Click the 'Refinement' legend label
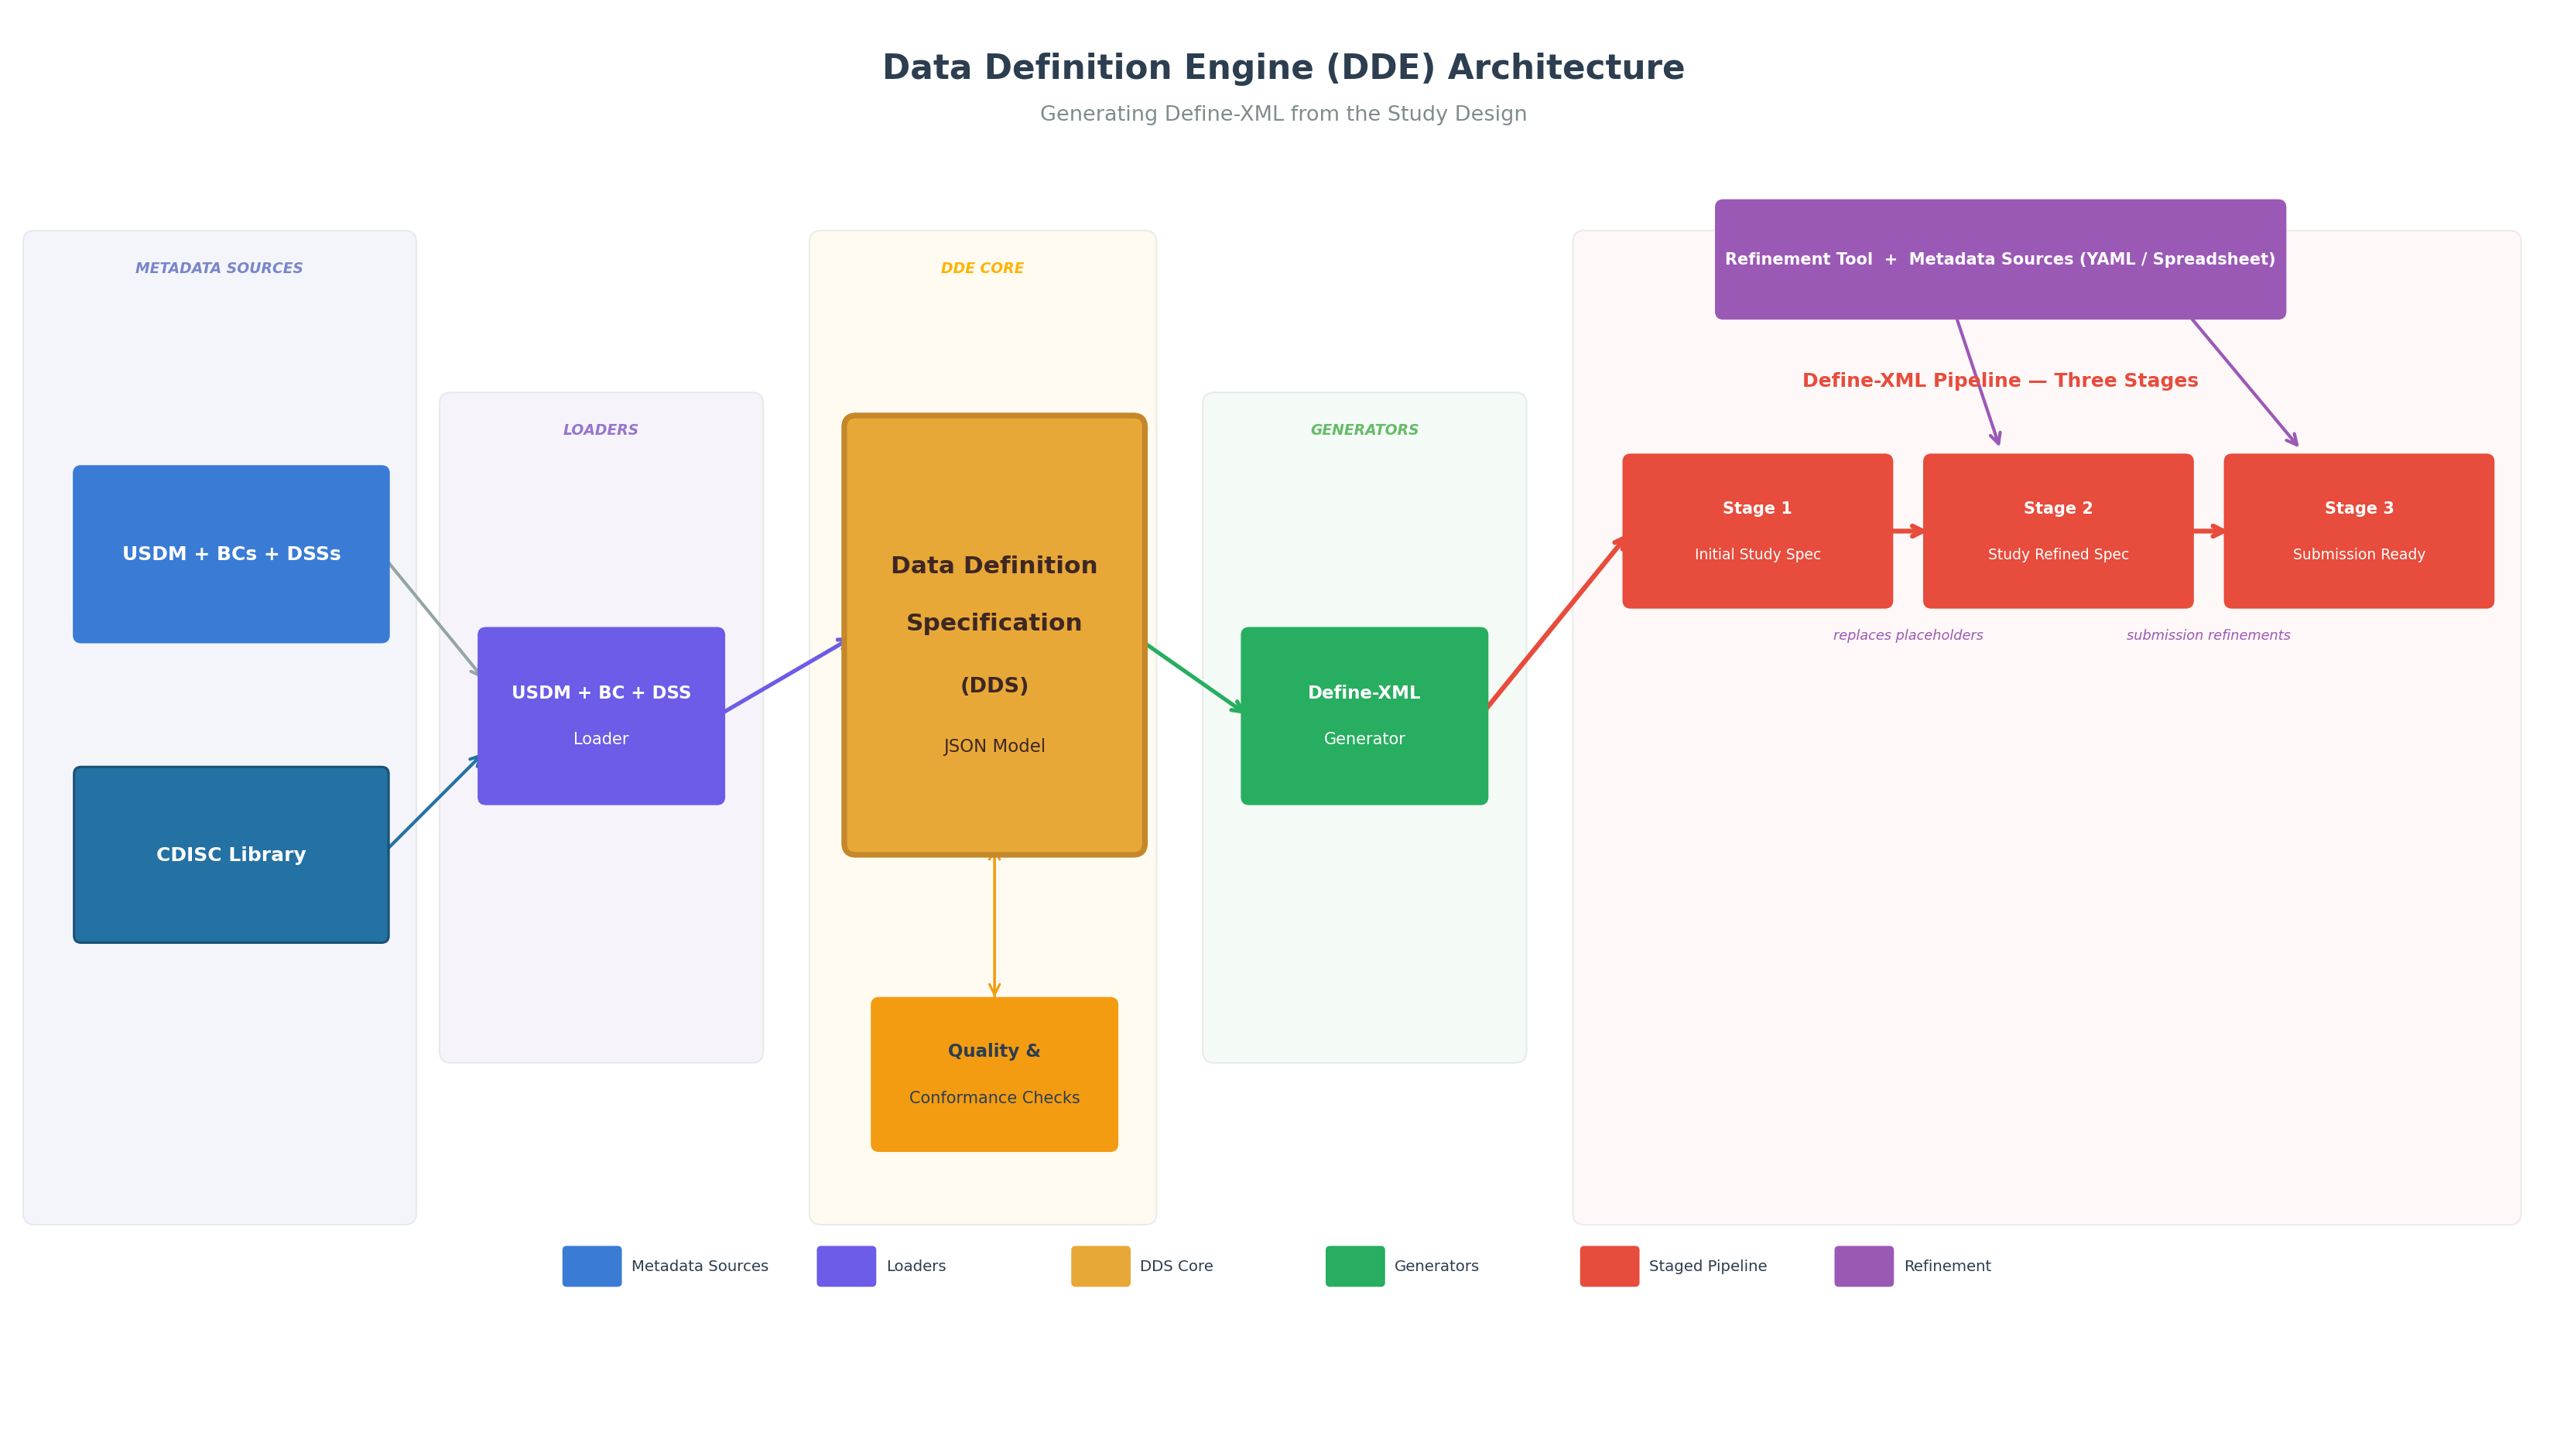Screen dimensions: 2567x1456 [x=1947, y=1266]
